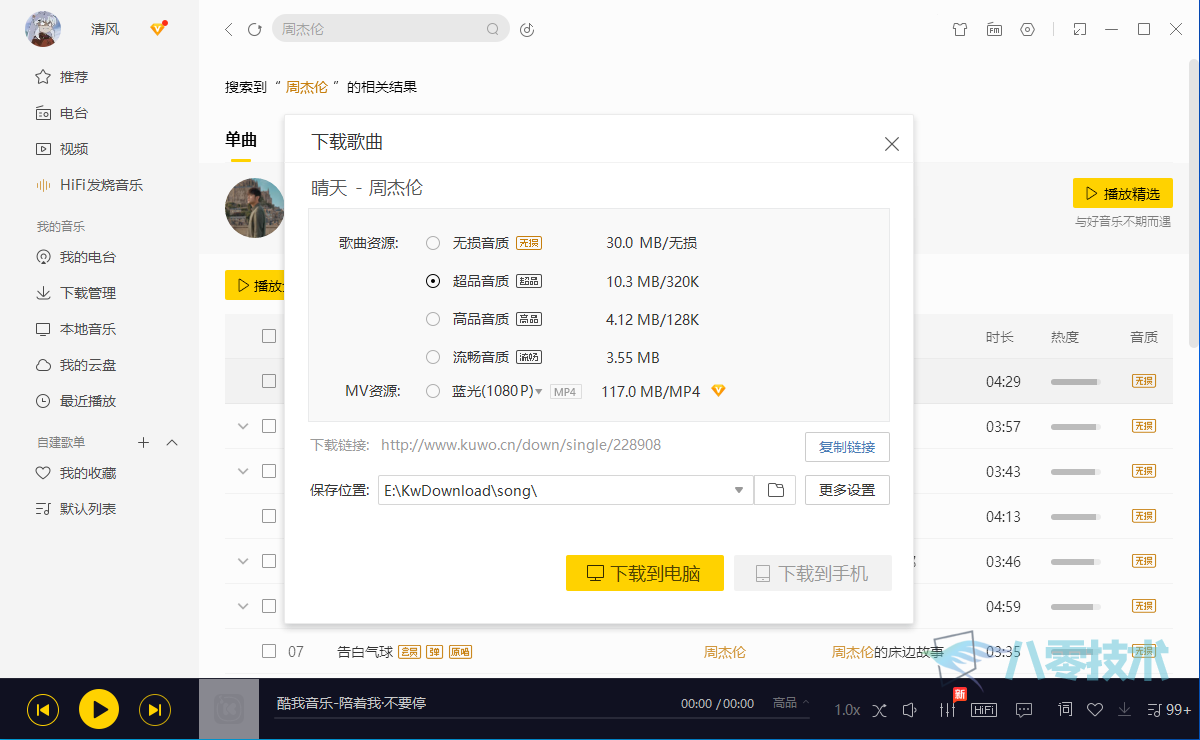Screen dimensions: 1200x740
Task: Open the song recognition icon beside search
Action: pos(528,29)
